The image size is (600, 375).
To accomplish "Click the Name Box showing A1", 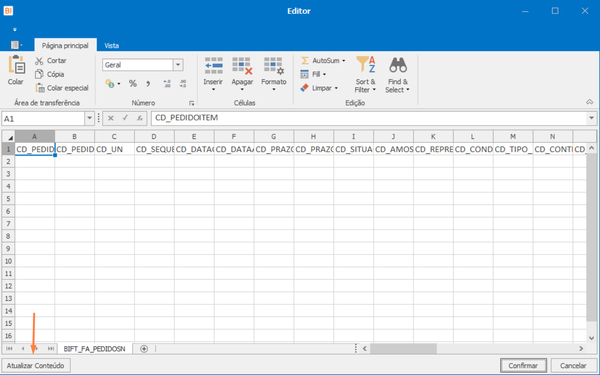I will 43,118.
